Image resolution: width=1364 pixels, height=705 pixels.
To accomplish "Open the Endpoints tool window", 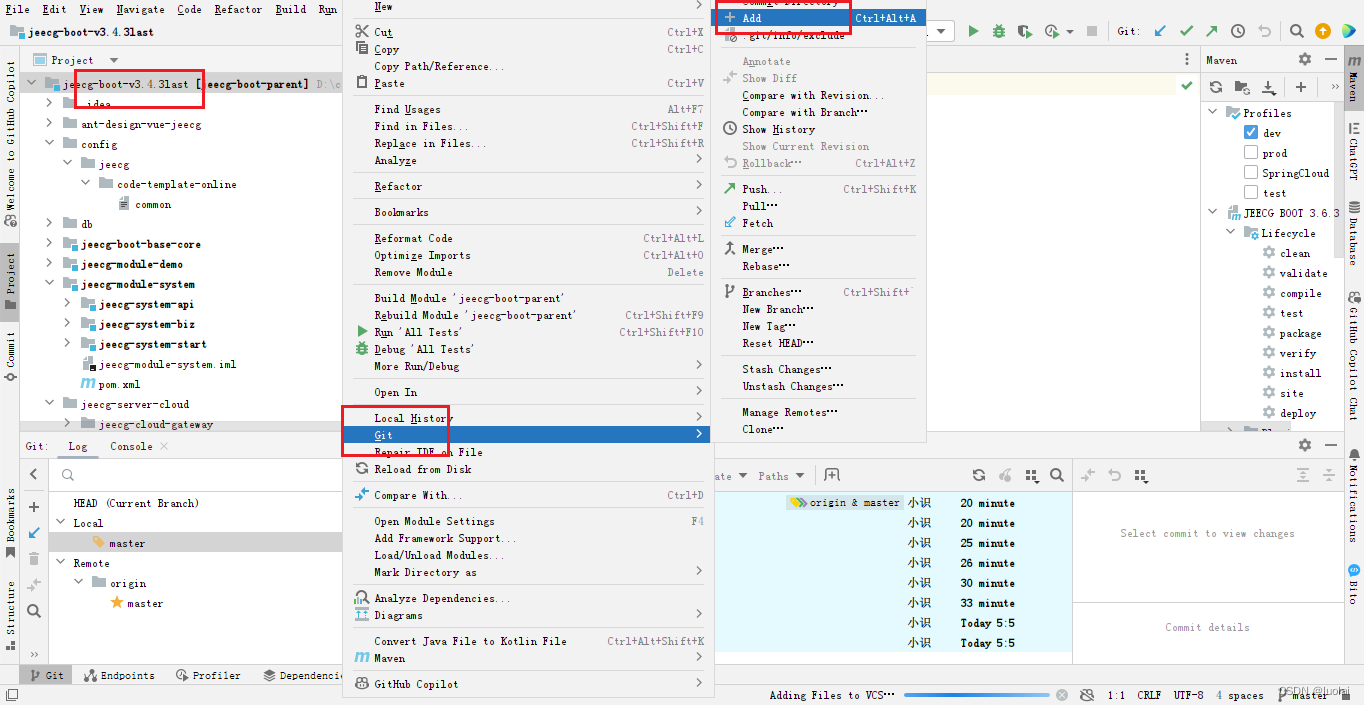I will point(120,675).
